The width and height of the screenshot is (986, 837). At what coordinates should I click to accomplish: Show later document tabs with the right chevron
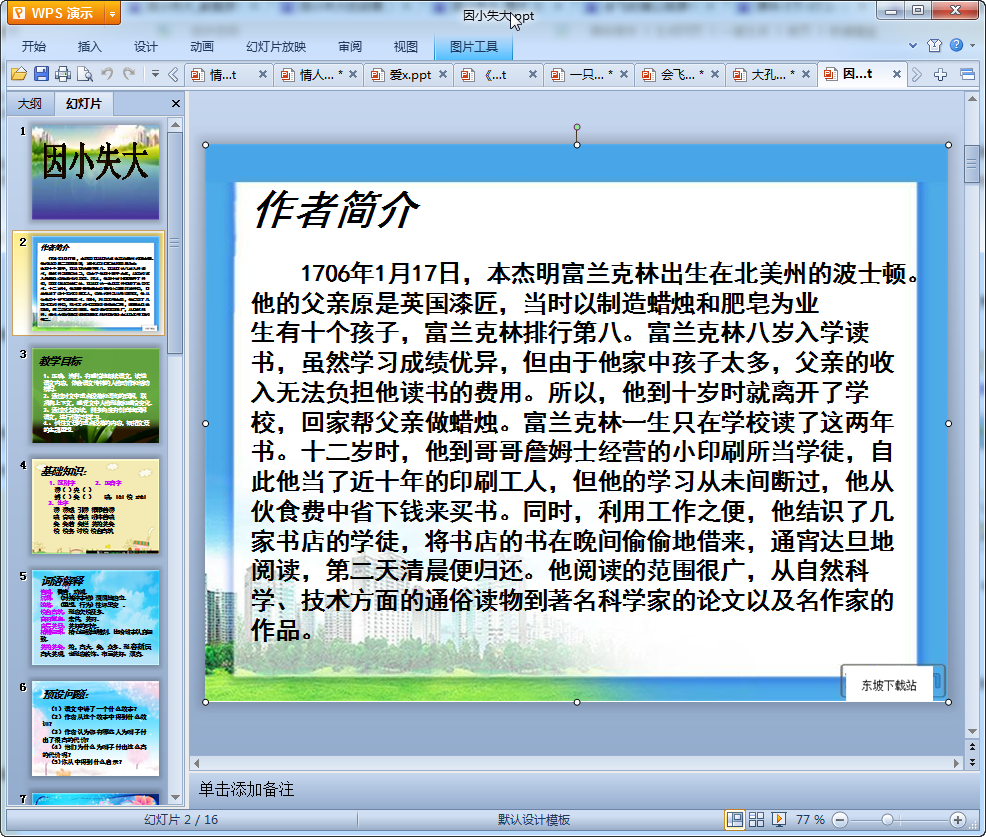pyautogui.click(x=917, y=75)
